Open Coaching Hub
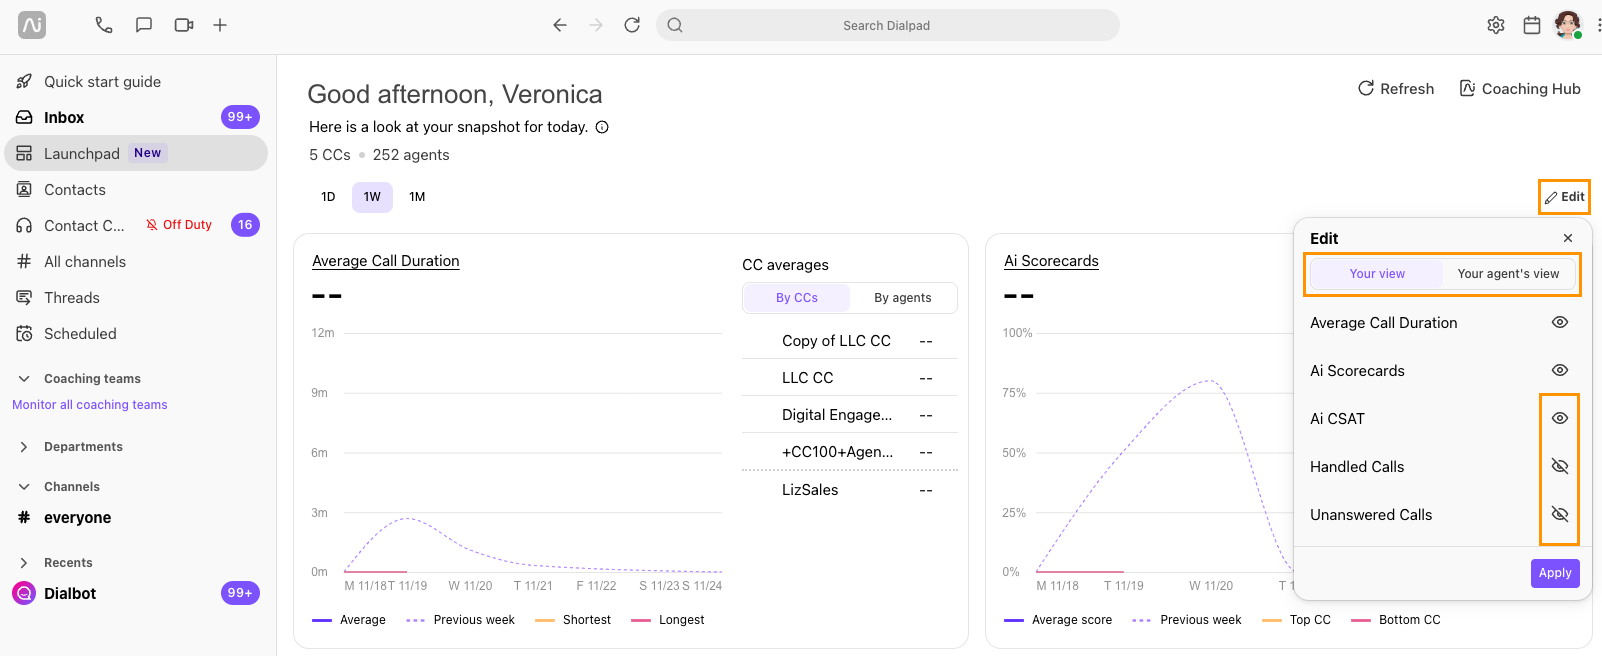 tap(1520, 89)
